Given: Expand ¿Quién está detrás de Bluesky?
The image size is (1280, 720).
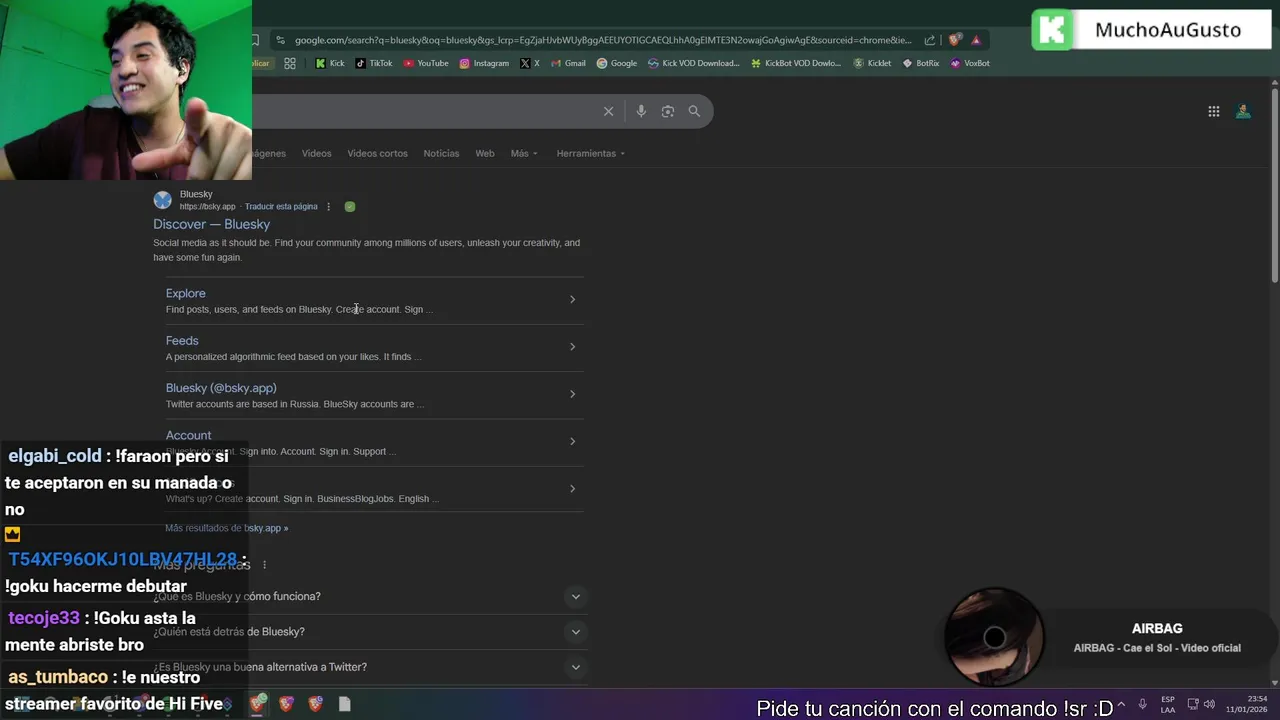Looking at the screenshot, I should tap(575, 632).
